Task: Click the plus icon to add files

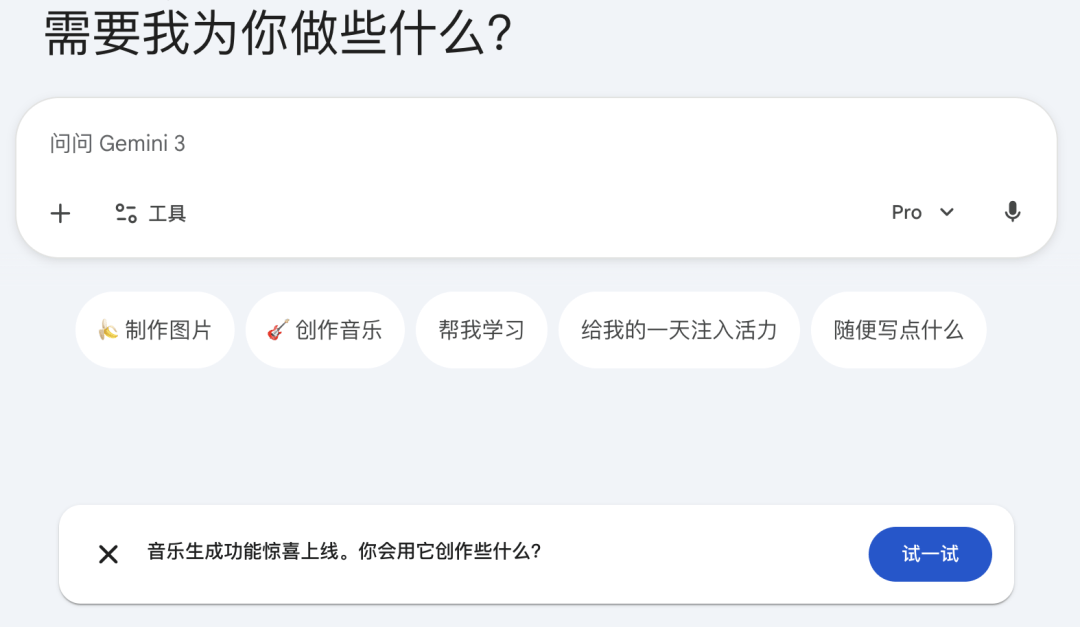Action: click(x=61, y=213)
